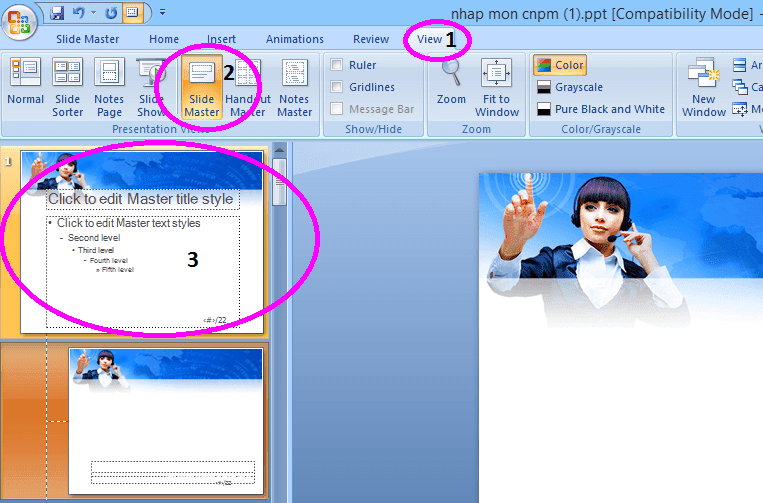Viewport: 763px width, 503px height.
Task: Select the master slide thumbnail 1
Action: pos(142,242)
